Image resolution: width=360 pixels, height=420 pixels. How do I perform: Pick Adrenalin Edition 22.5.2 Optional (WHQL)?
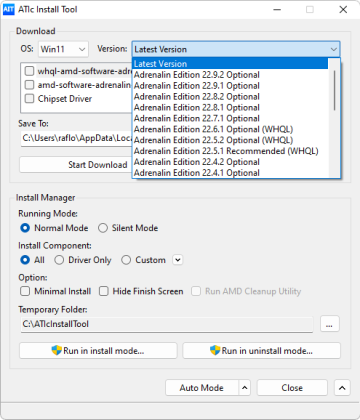pos(230,140)
